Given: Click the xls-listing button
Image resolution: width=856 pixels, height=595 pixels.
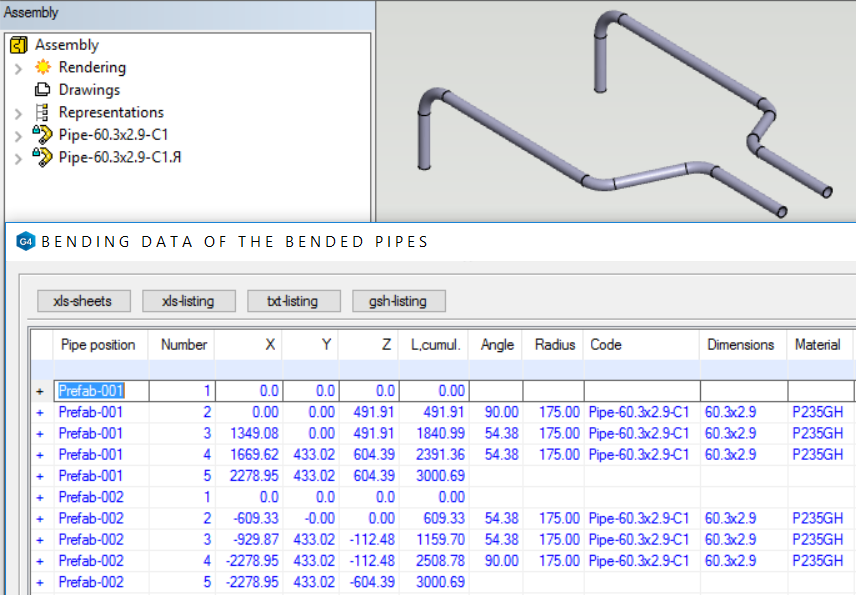Looking at the screenshot, I should 190,301.
